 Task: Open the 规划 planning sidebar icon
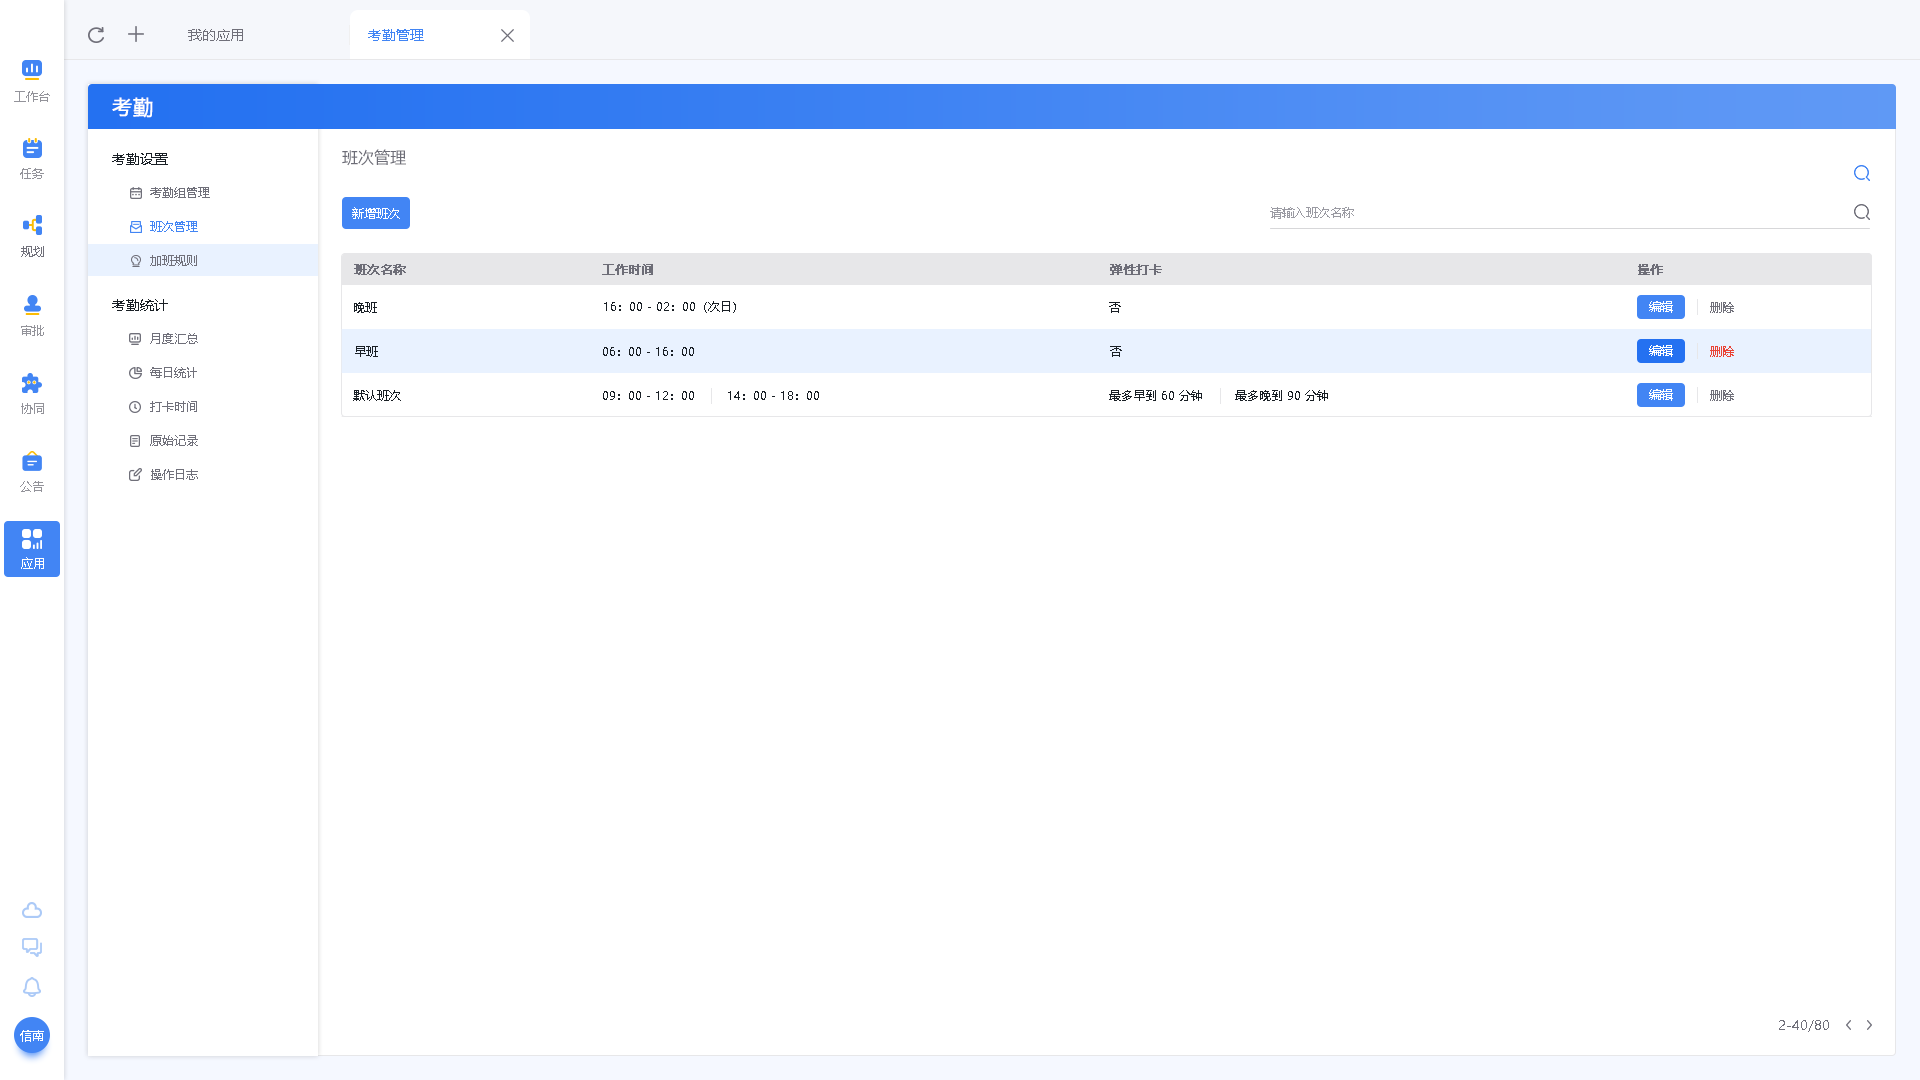coord(32,237)
